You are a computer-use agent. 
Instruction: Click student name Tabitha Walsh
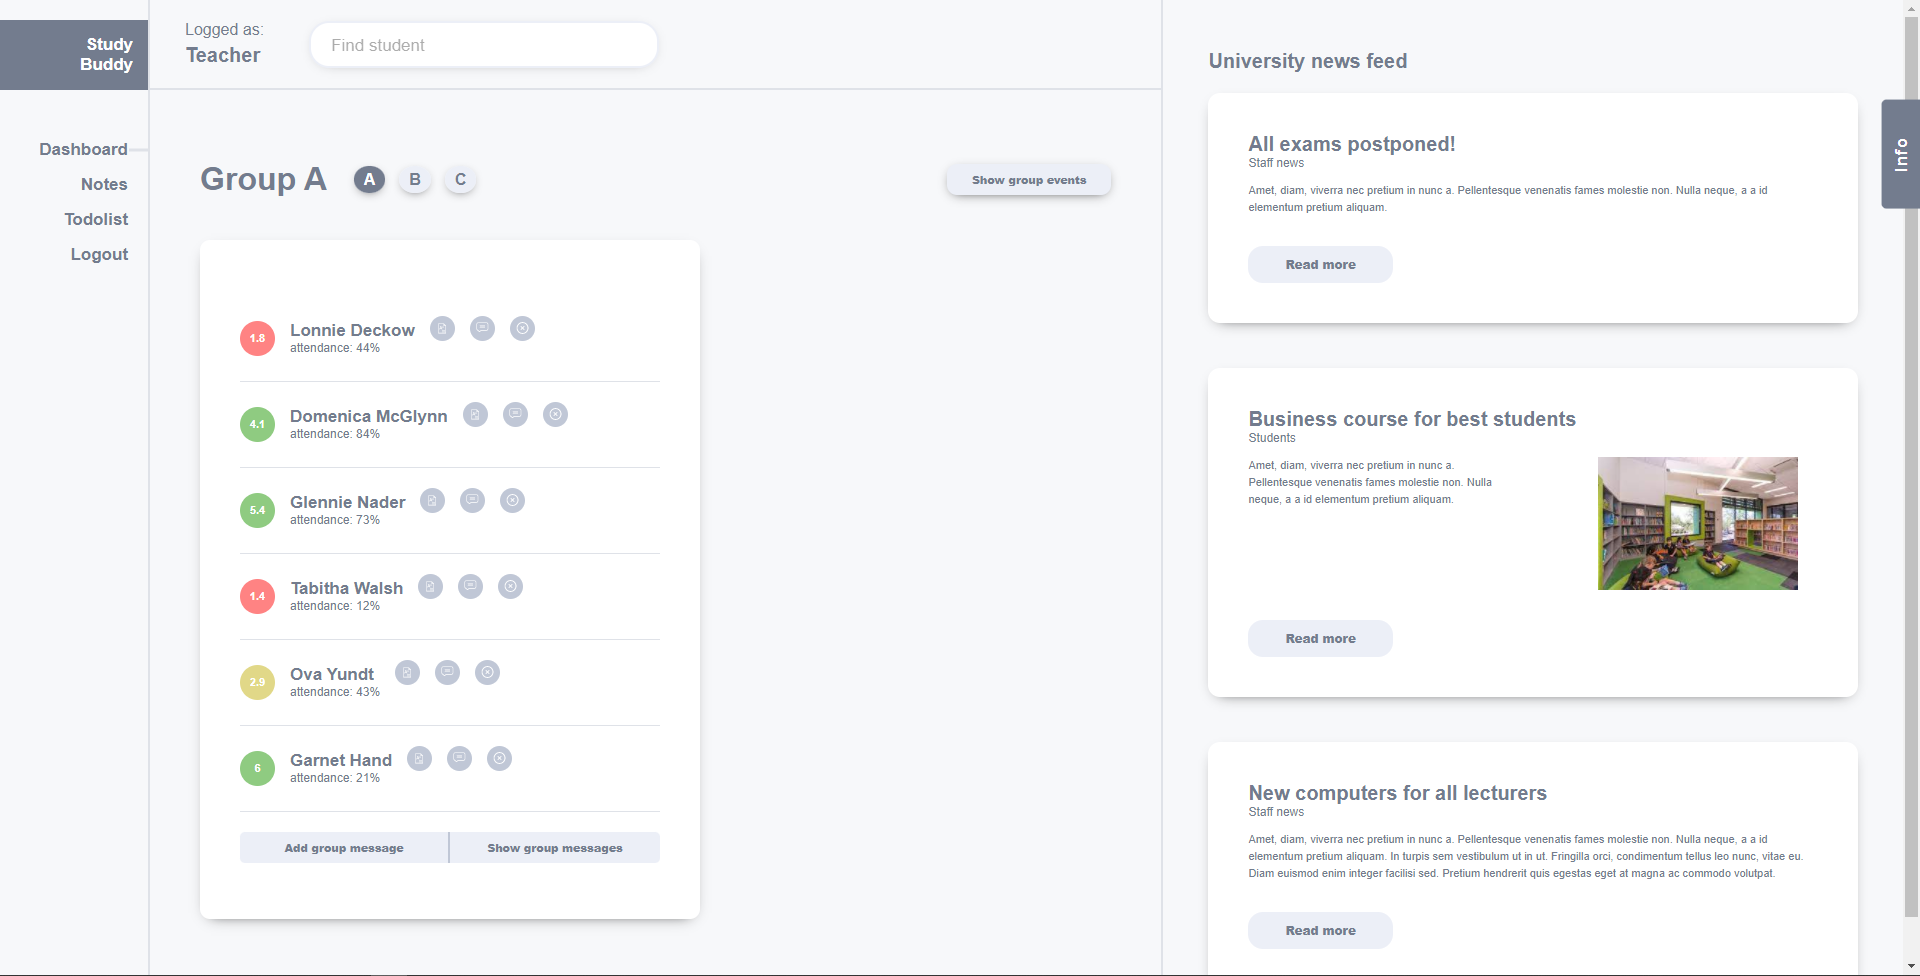click(x=347, y=588)
